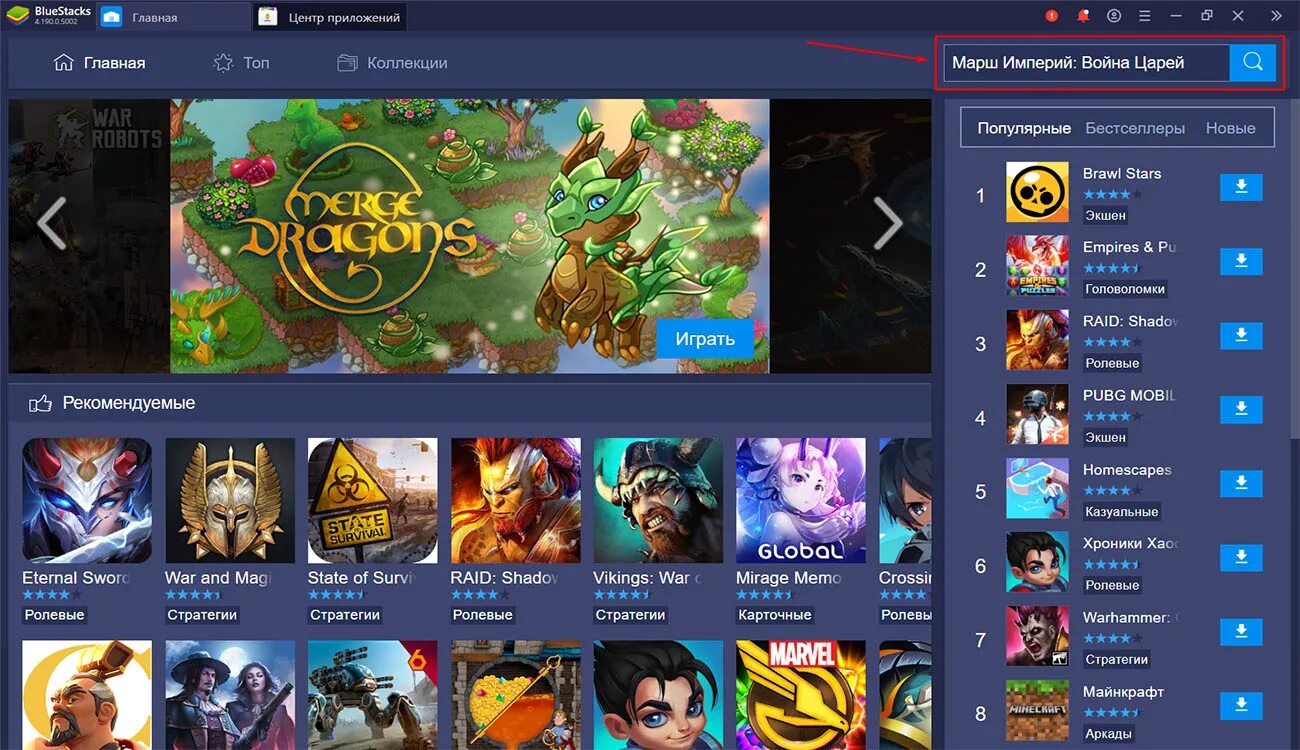Click Стратегии tag under State of Survival

(344, 615)
